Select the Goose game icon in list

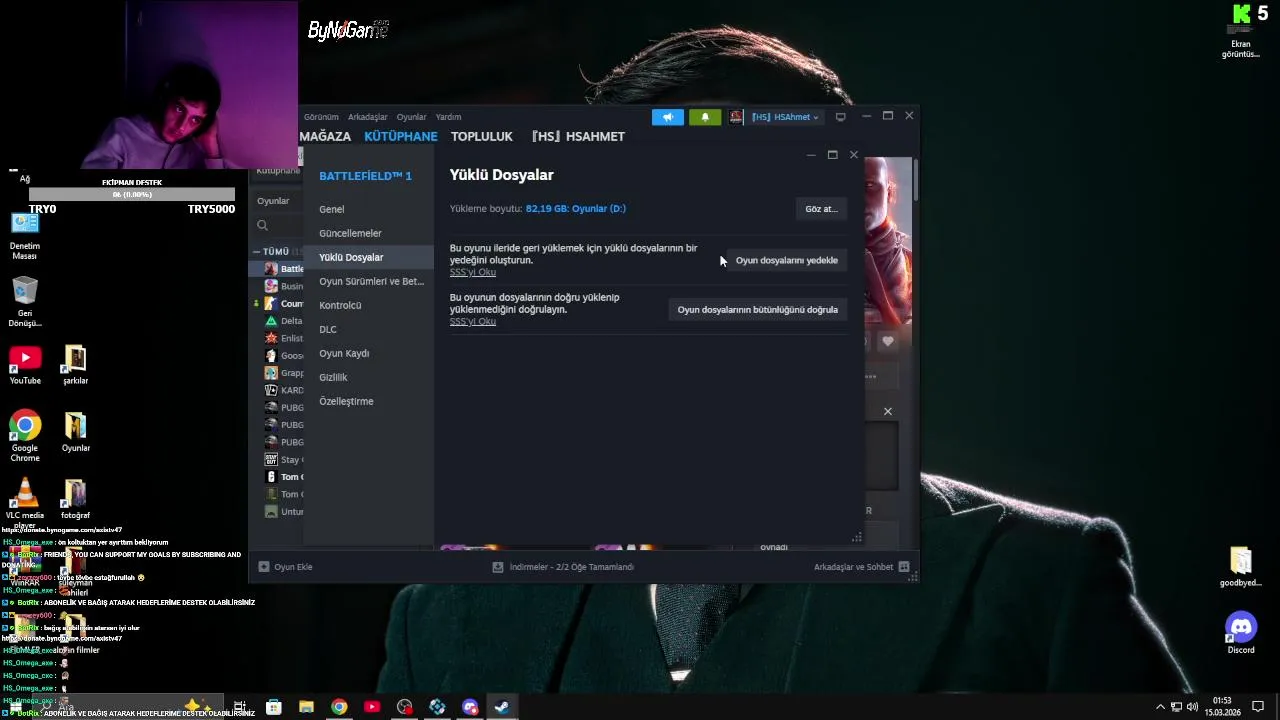coord(271,355)
